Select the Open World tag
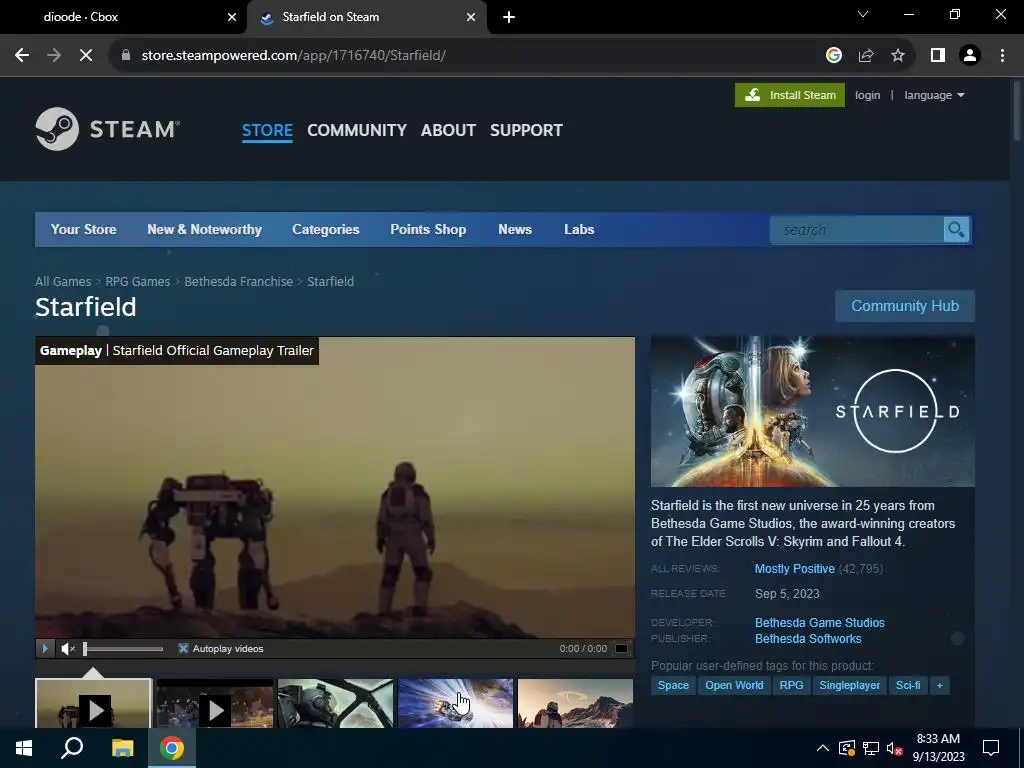 [734, 686]
